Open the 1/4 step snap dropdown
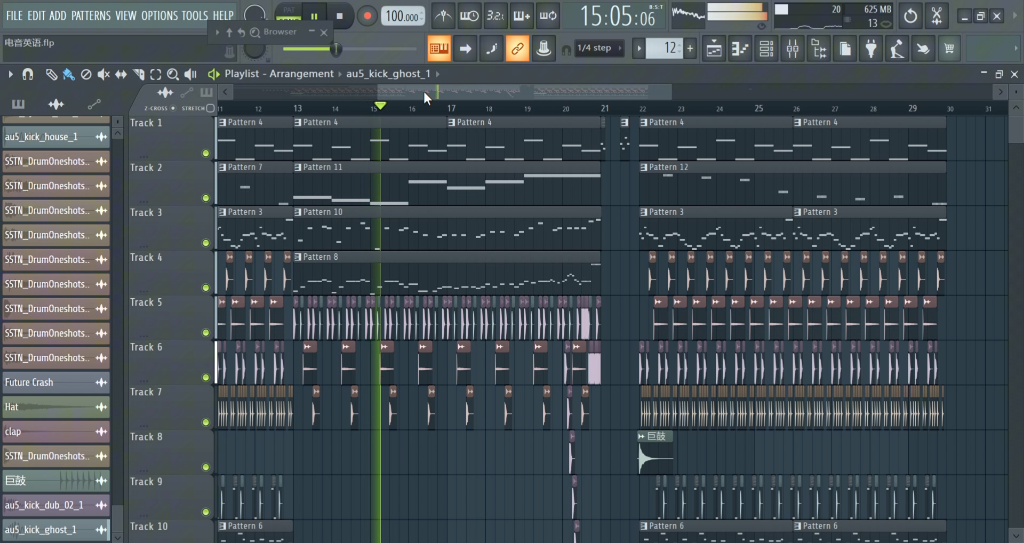1024x543 pixels. coord(598,48)
